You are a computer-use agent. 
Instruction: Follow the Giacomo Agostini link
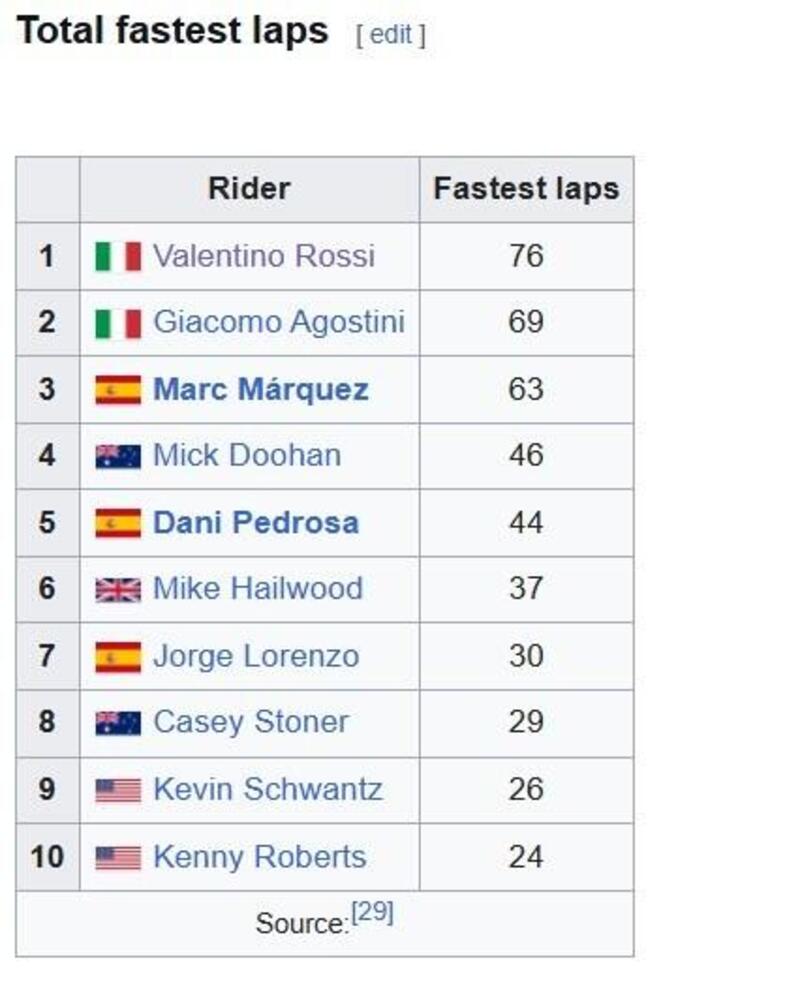point(279,323)
